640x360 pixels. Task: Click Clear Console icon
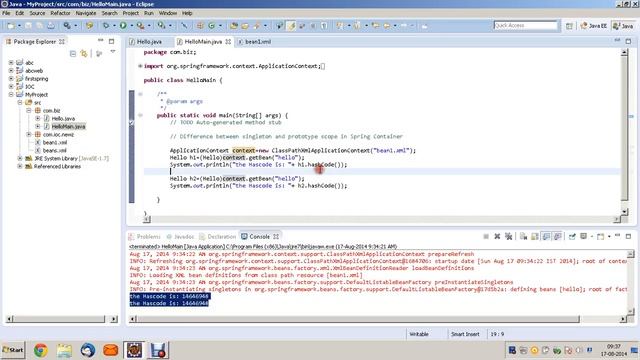(x=523, y=236)
